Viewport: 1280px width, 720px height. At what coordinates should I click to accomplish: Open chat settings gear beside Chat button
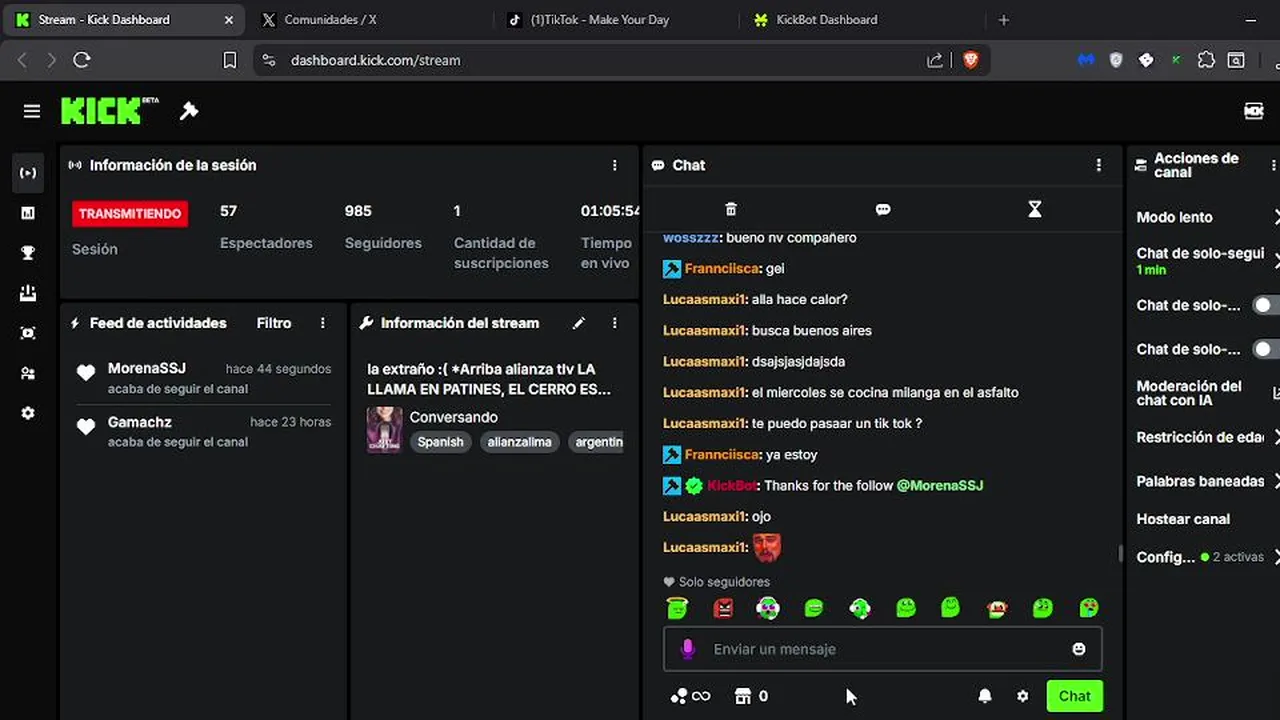1022,696
